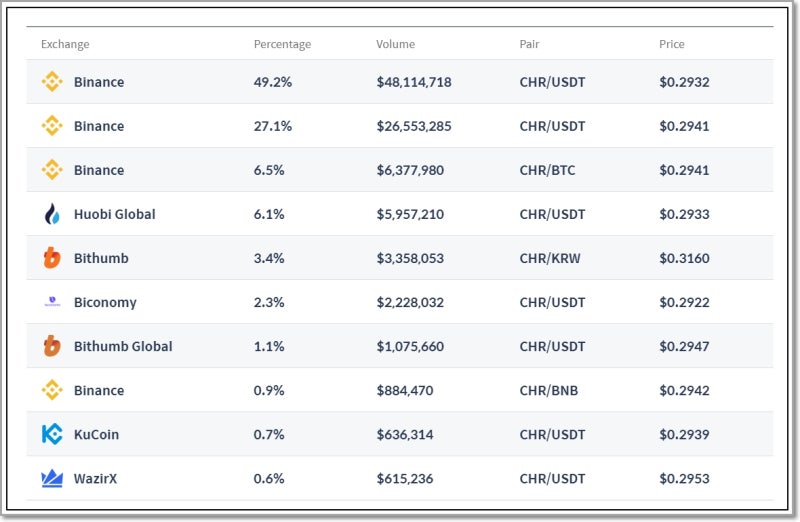The width and height of the screenshot is (800, 522).
Task: Click the KuCoin logo icon
Action: pyautogui.click(x=52, y=434)
